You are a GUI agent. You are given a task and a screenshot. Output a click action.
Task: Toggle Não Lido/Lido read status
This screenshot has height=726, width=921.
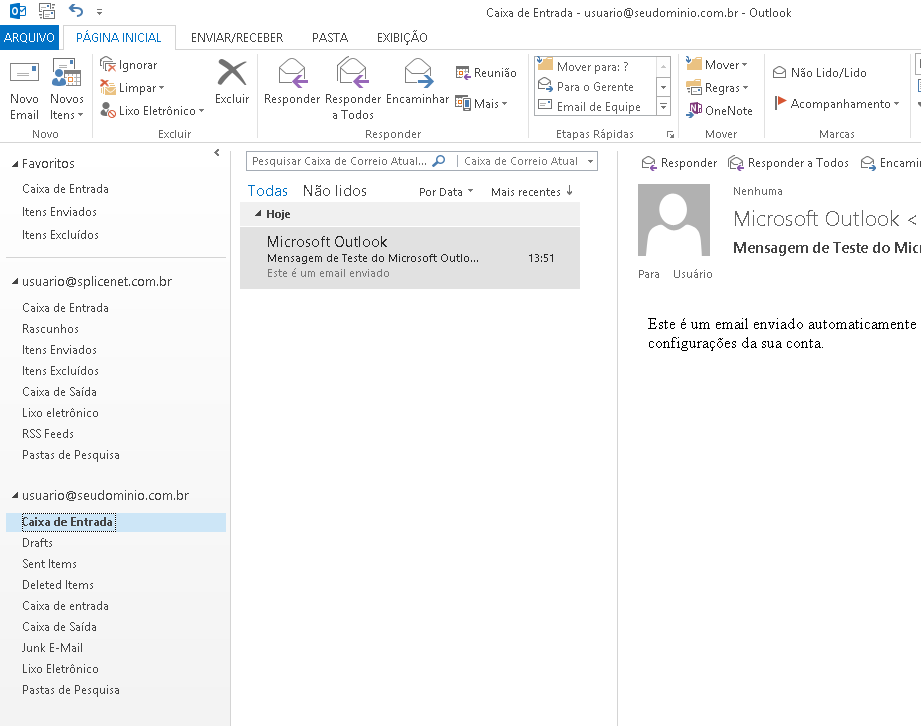pyautogui.click(x=819, y=73)
